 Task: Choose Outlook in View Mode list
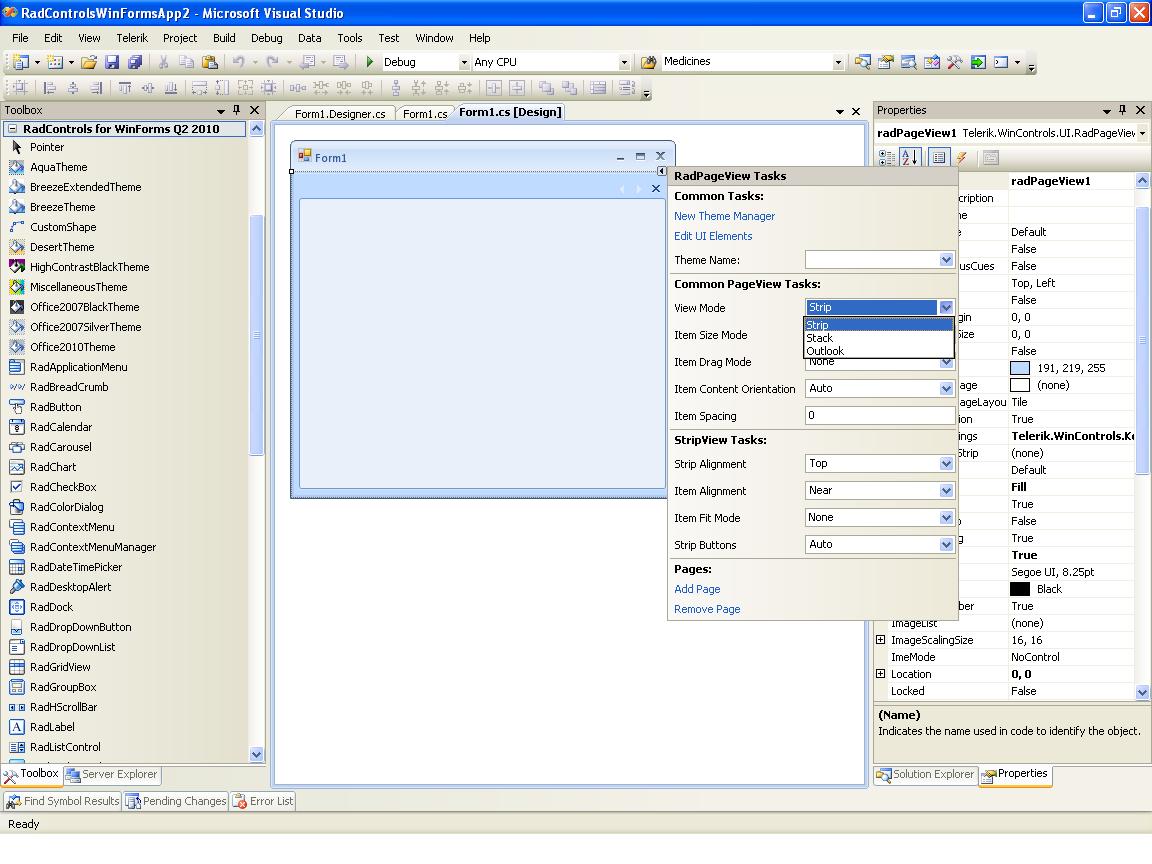(x=879, y=351)
